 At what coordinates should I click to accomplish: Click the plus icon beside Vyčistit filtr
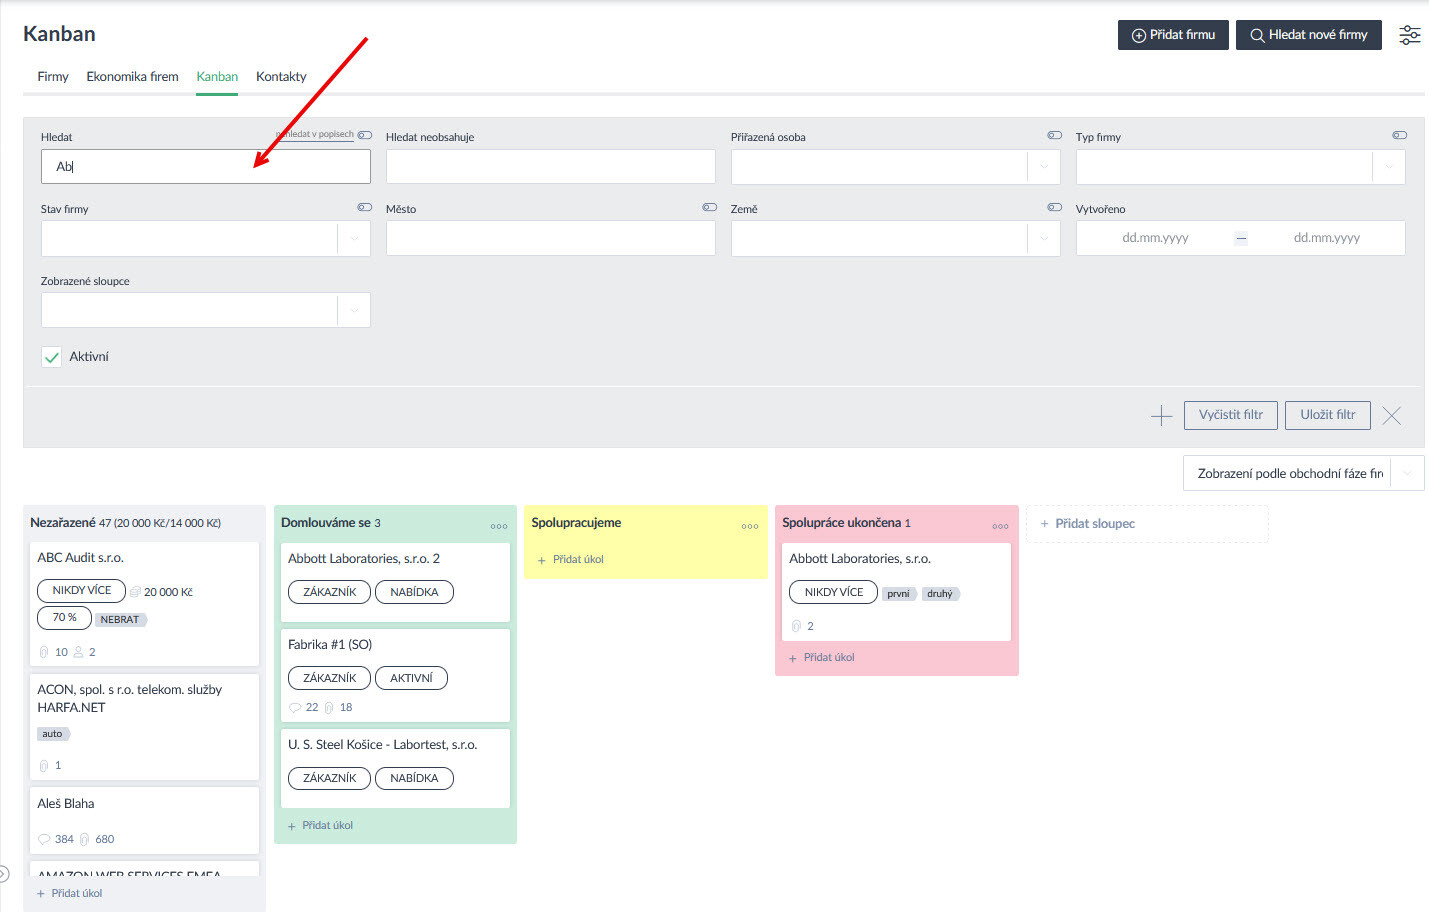pyautogui.click(x=1161, y=416)
